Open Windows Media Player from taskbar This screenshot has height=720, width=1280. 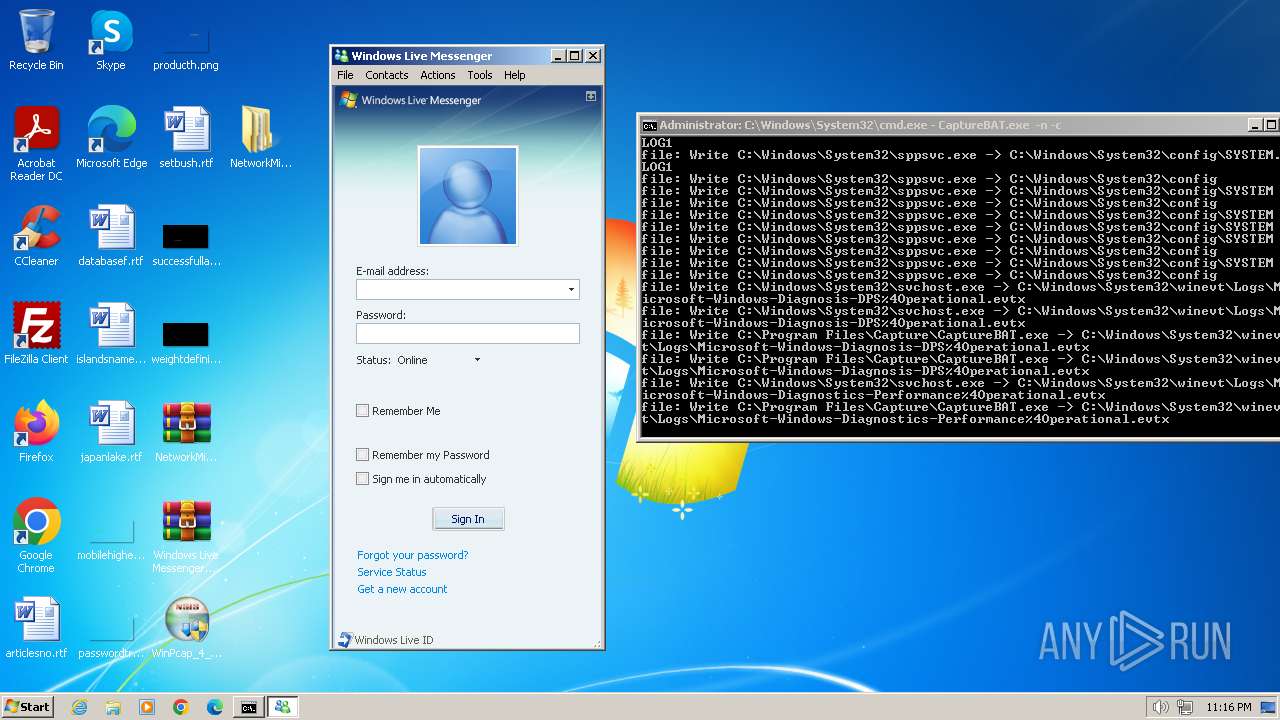(x=147, y=707)
